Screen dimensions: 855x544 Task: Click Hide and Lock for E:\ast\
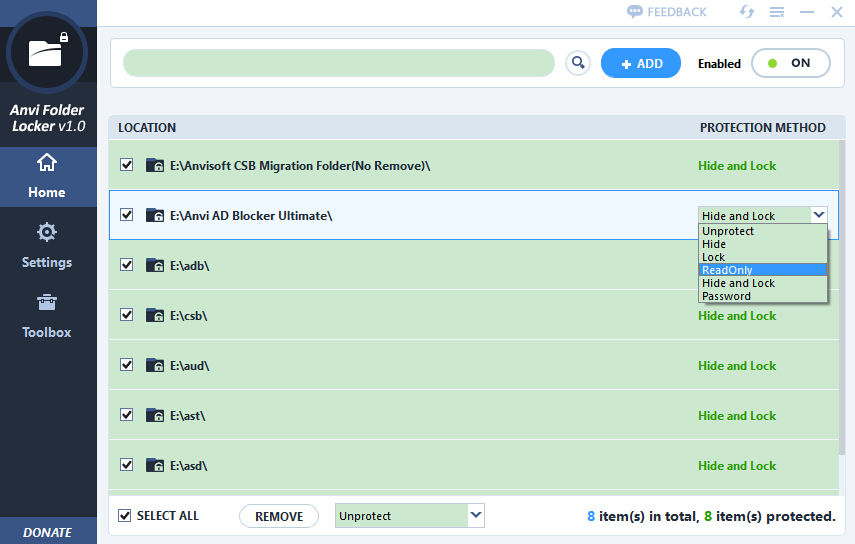tap(737, 416)
